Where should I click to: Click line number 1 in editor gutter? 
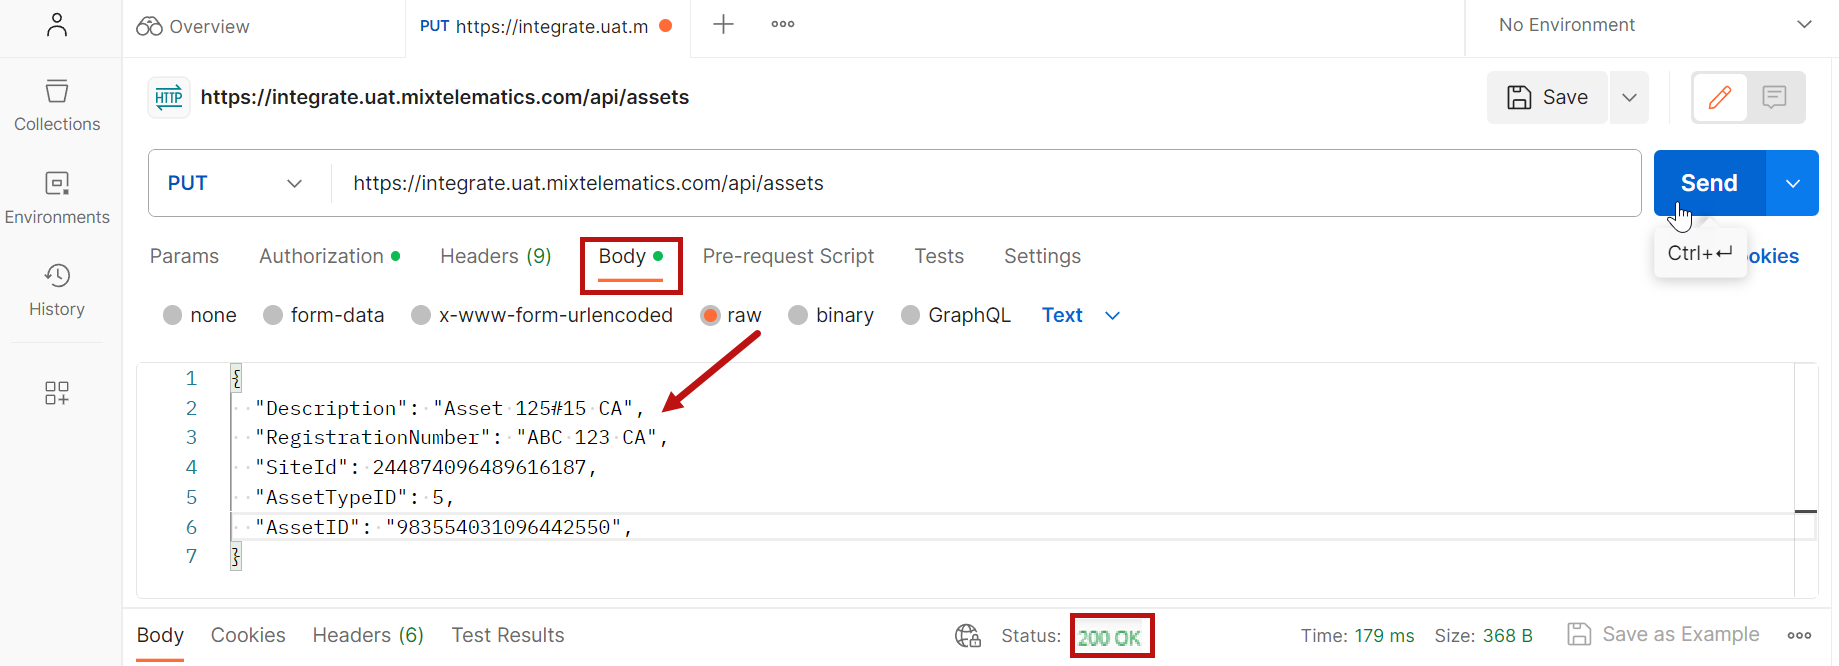click(x=191, y=378)
